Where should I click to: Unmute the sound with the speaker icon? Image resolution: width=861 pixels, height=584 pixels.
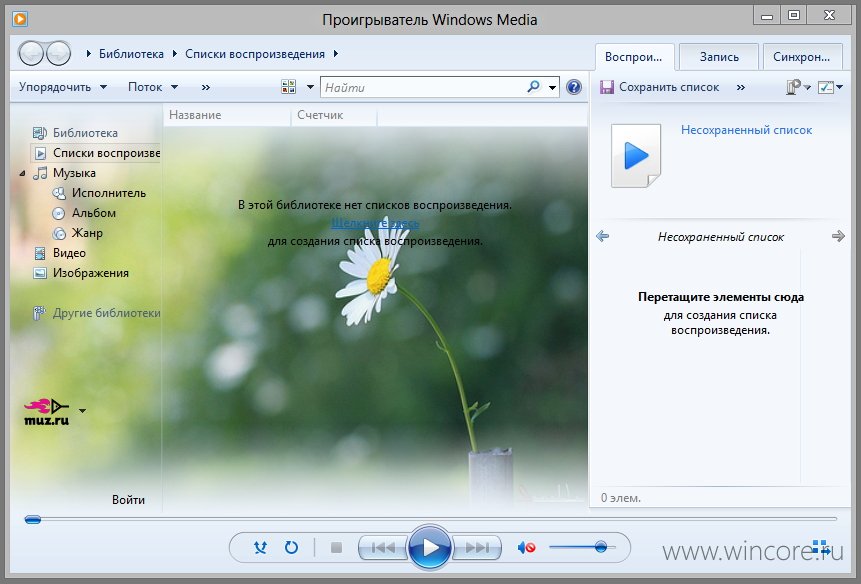526,547
